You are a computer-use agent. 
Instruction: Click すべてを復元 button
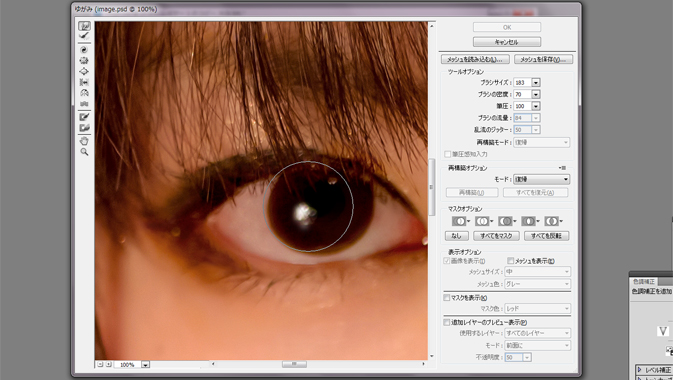tap(536, 192)
